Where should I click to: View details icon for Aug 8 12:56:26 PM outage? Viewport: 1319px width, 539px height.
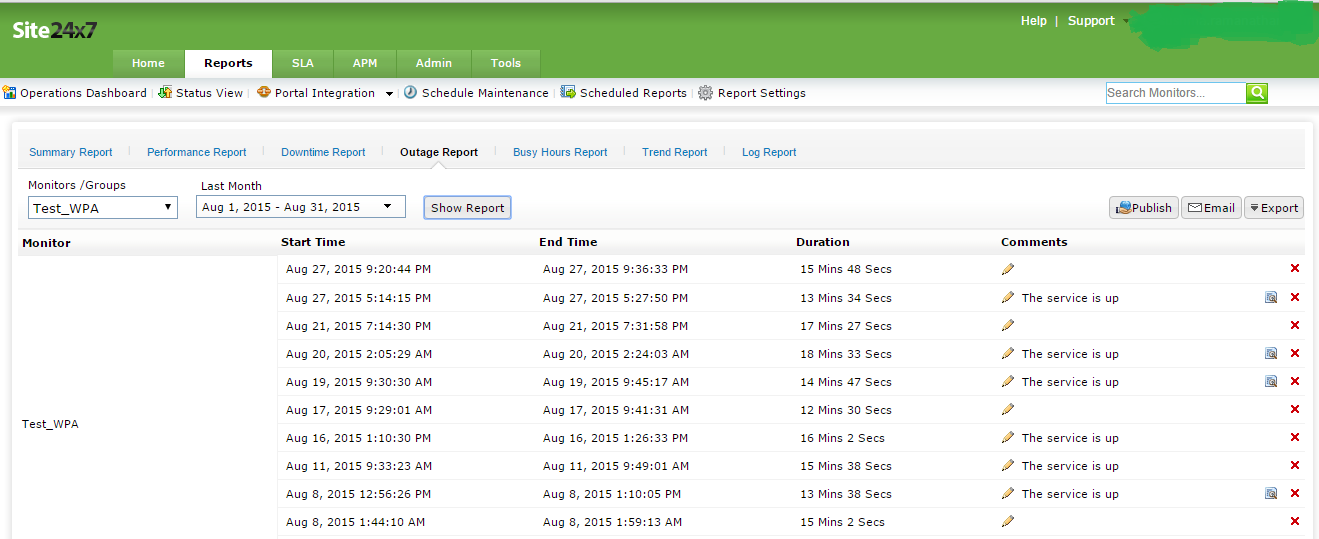pyautogui.click(x=1271, y=494)
